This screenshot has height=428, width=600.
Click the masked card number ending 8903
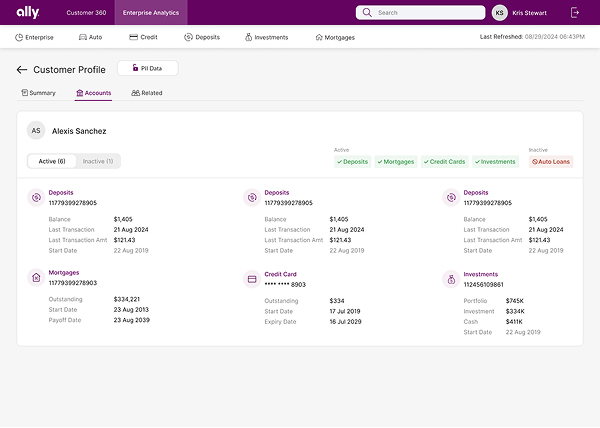coord(285,285)
